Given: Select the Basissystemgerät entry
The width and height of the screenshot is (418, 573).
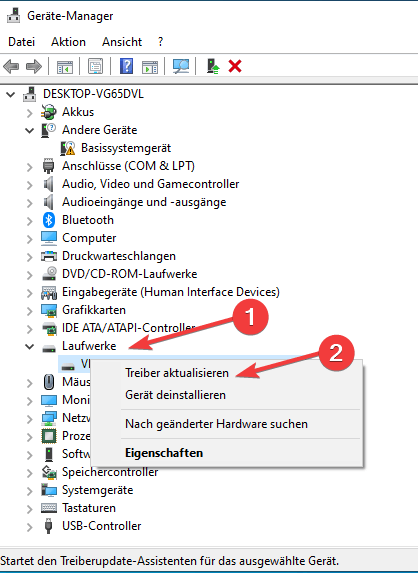Looking at the screenshot, I should coord(126,148).
